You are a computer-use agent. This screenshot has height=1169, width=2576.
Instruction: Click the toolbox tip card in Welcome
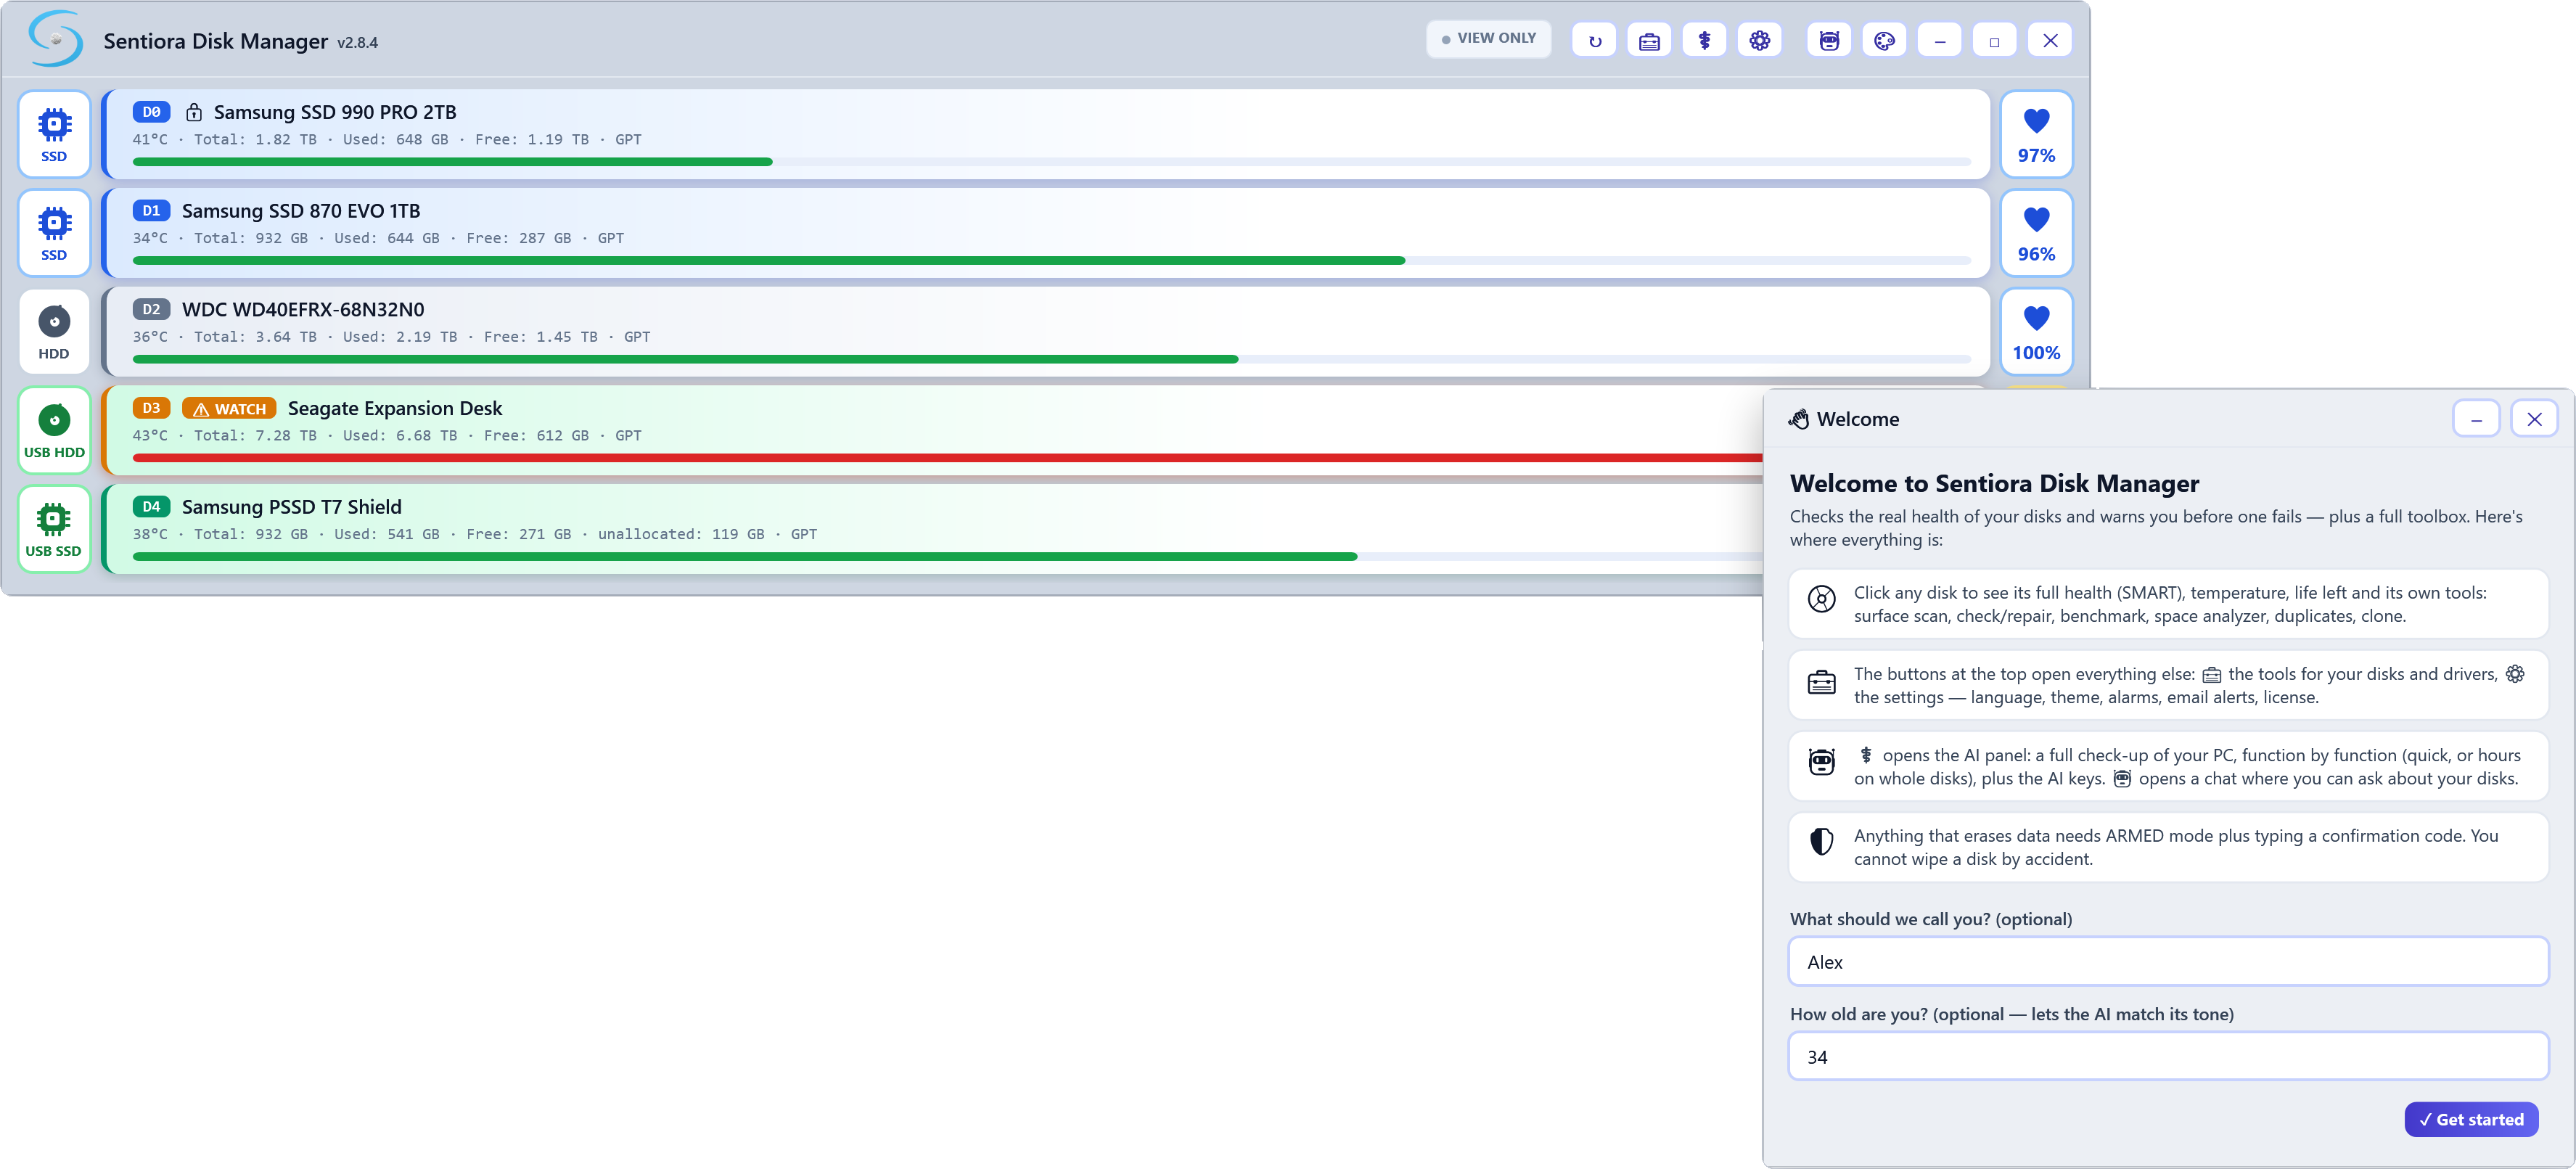click(2168, 685)
